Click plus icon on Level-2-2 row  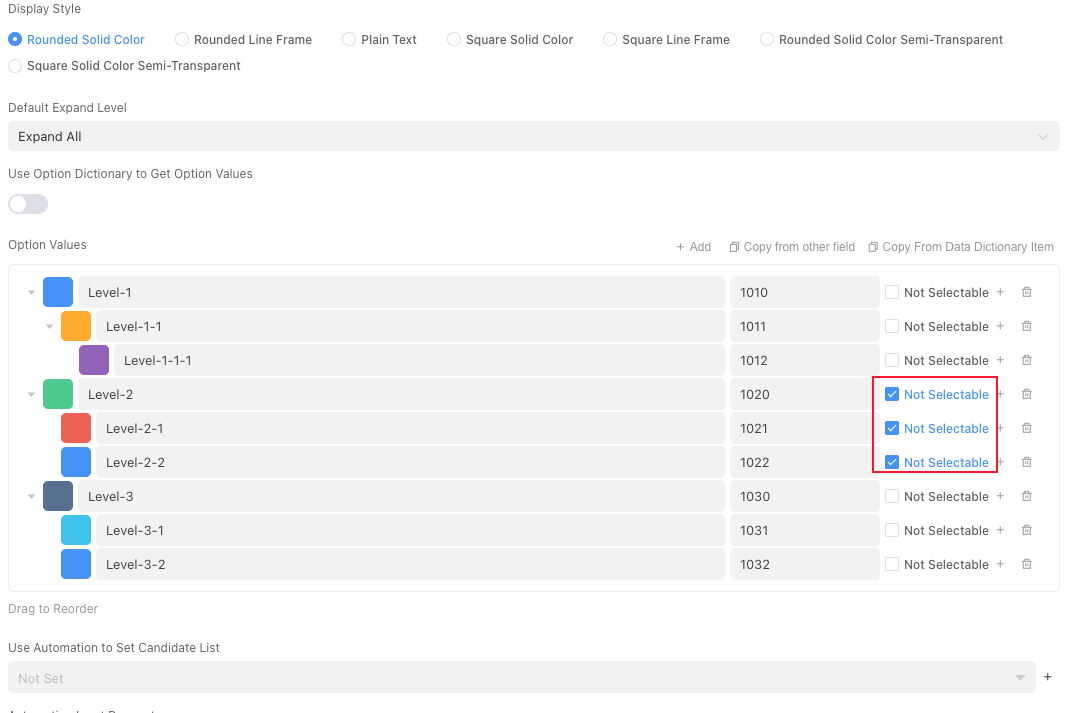click(999, 462)
